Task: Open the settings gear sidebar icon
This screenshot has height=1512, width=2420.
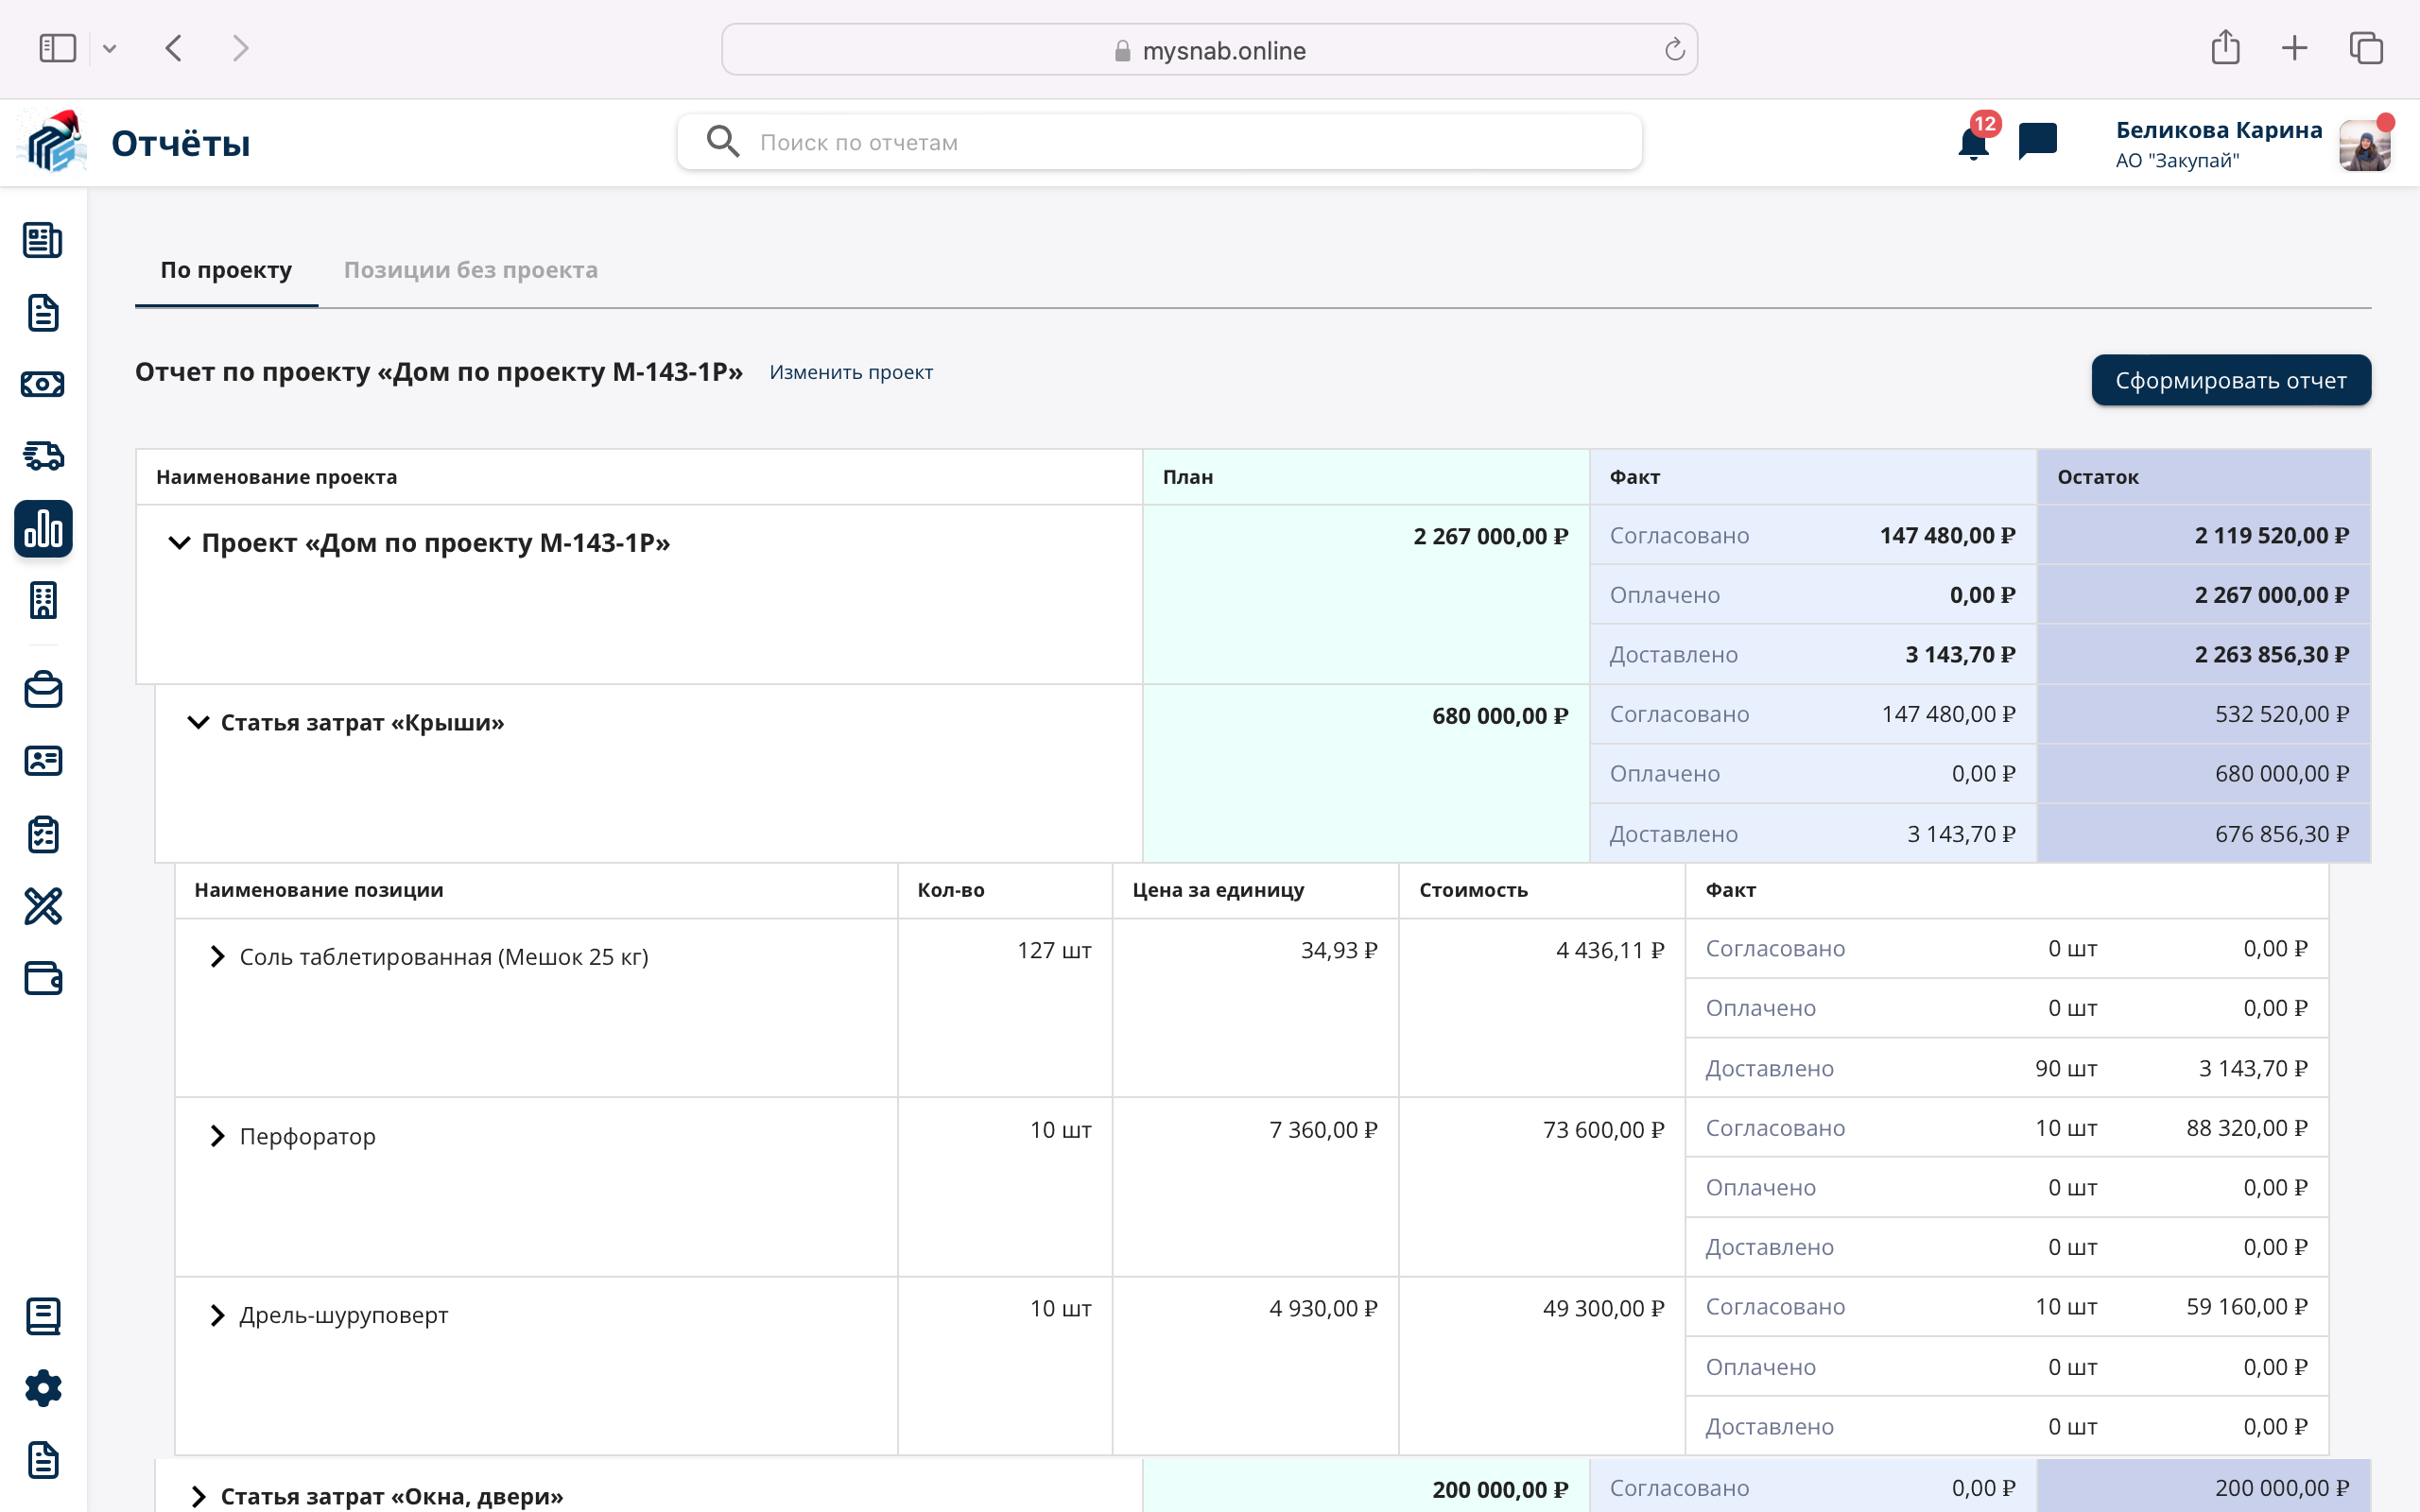Action: pos(43,1388)
